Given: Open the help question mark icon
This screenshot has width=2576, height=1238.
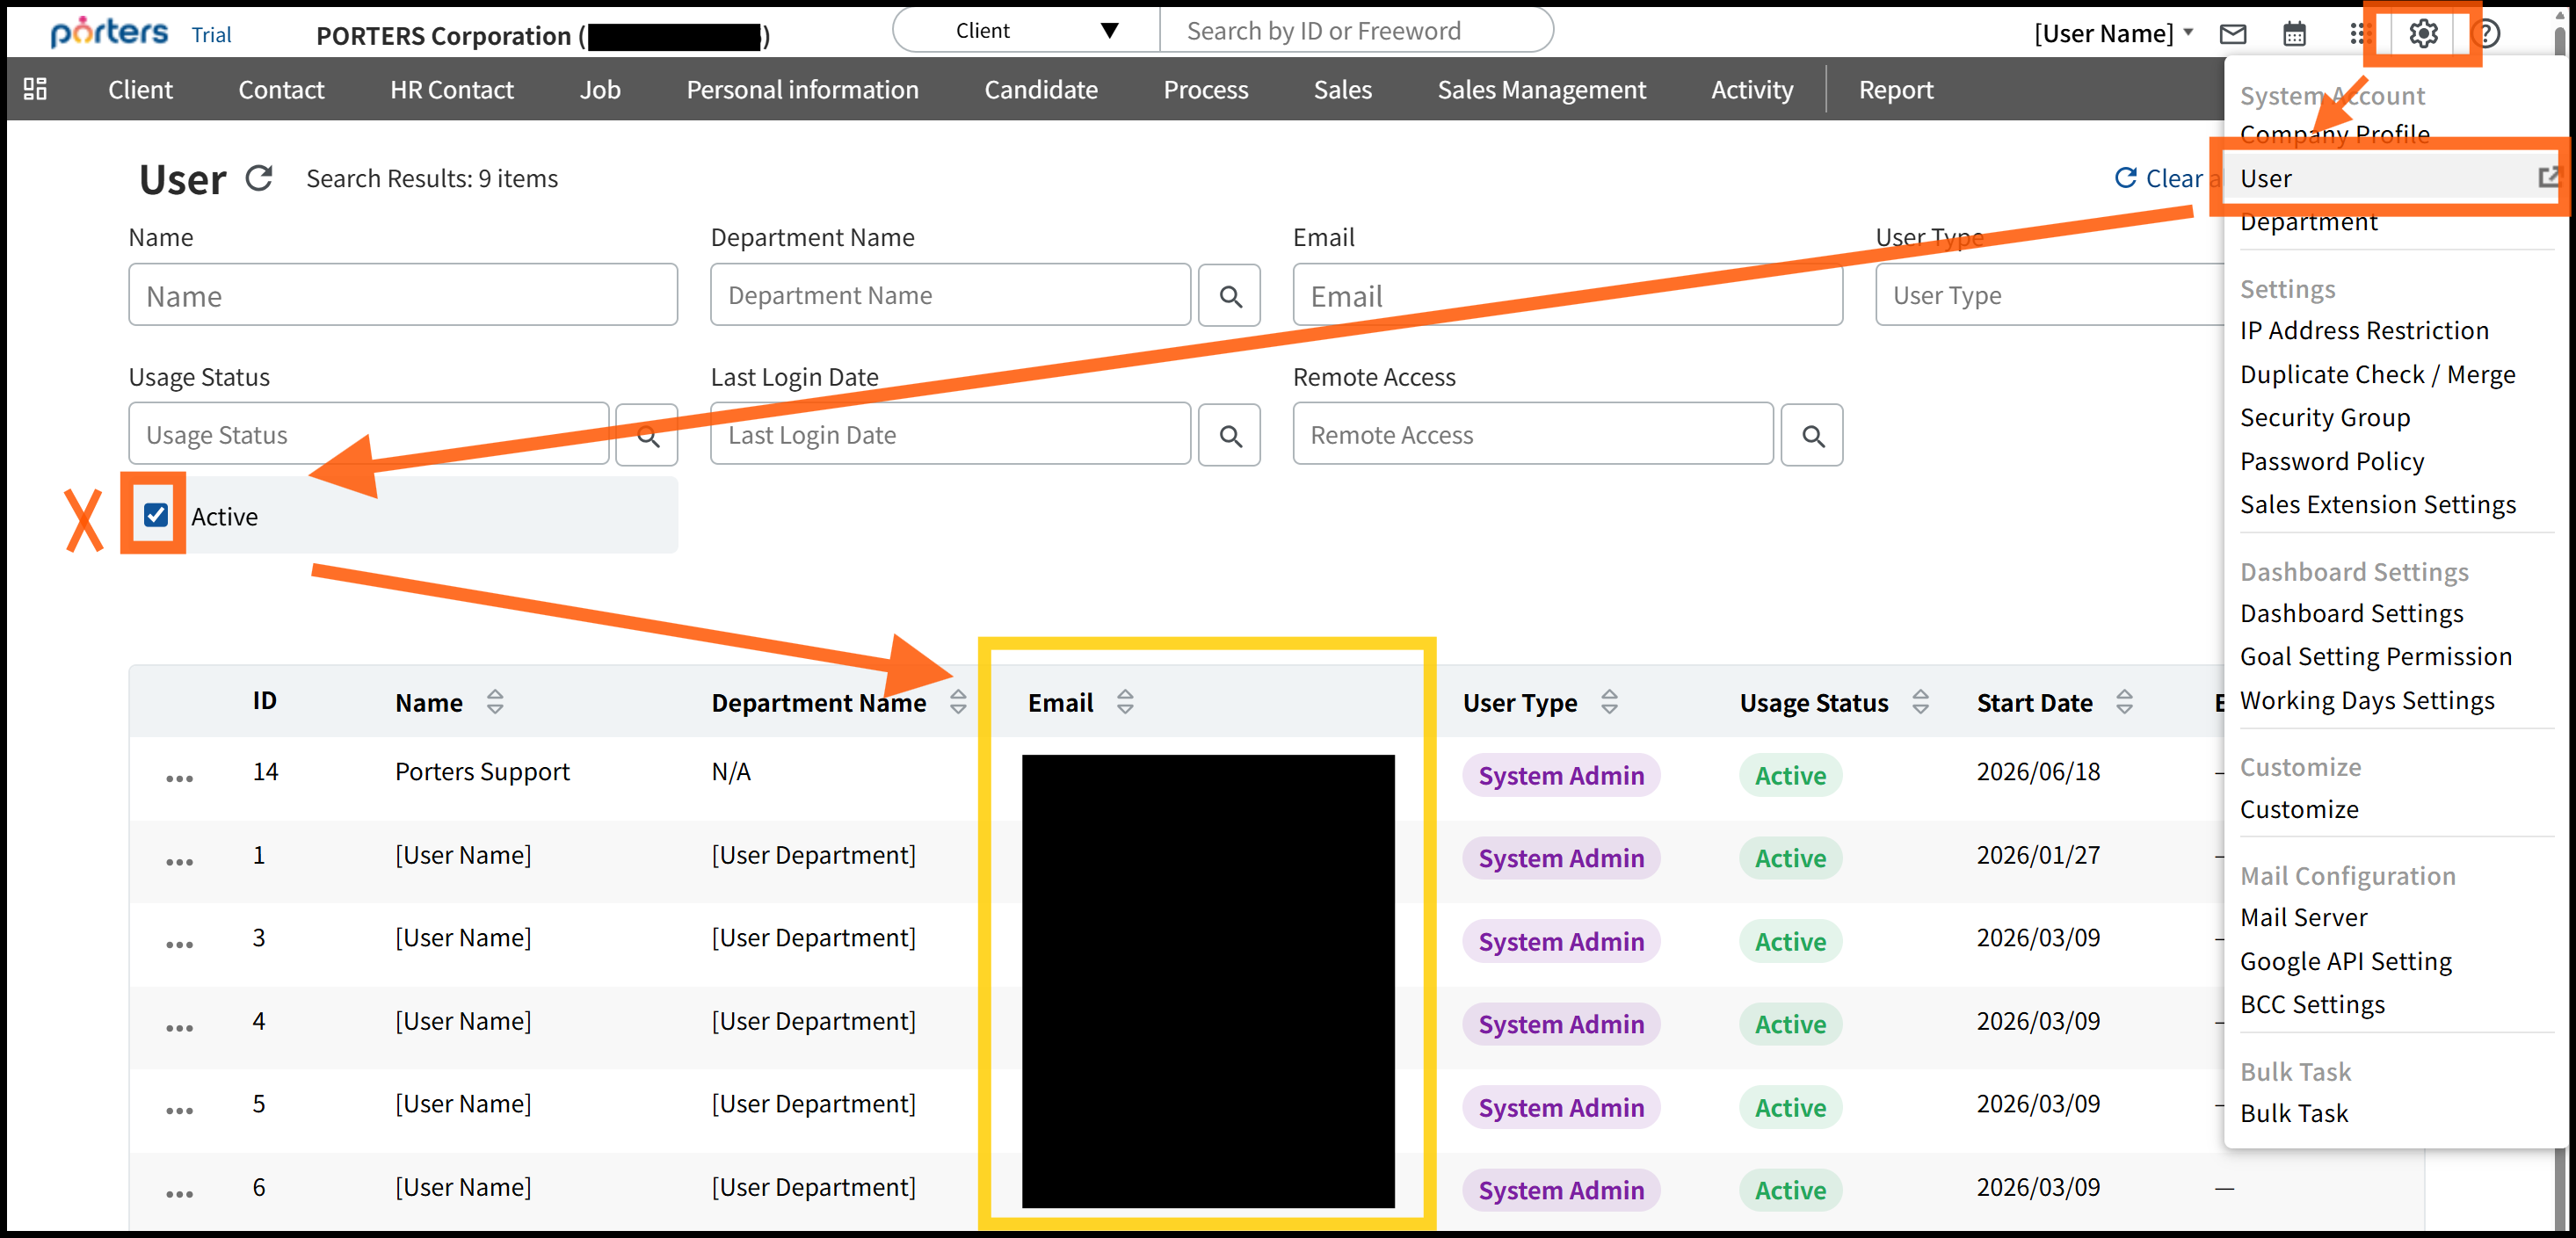Looking at the screenshot, I should click(2486, 34).
